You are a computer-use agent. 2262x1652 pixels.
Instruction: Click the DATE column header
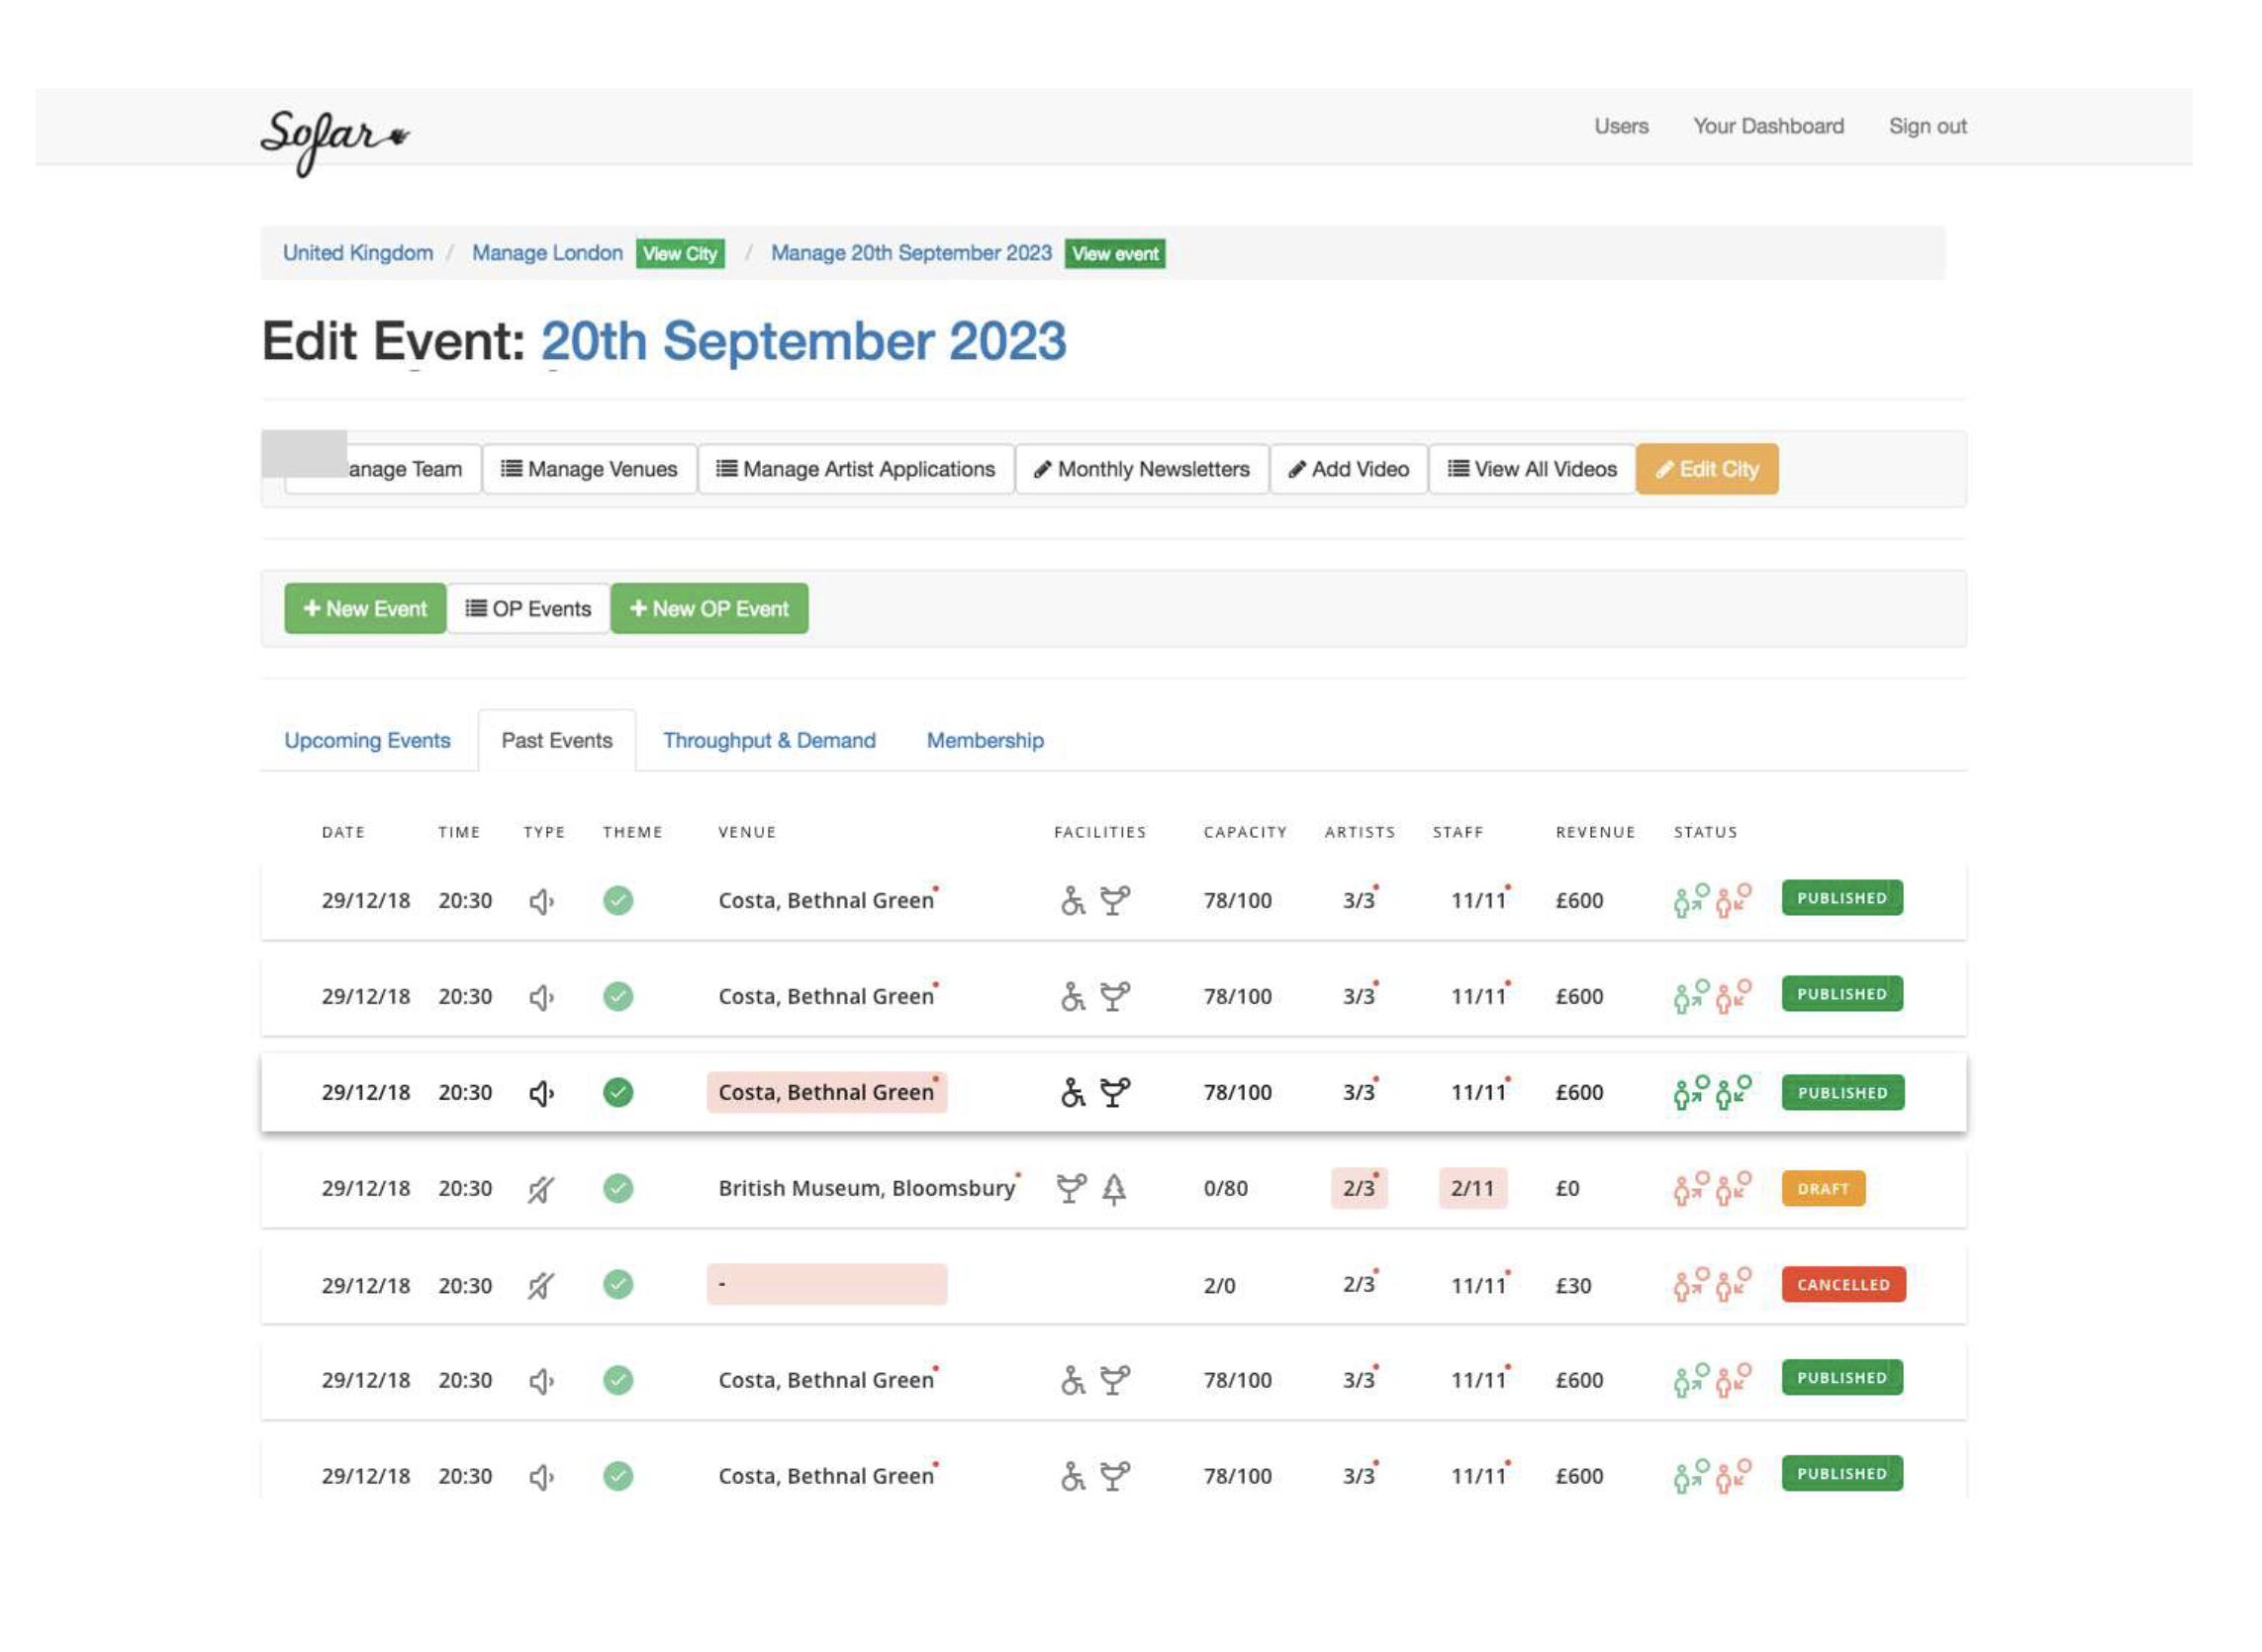[x=343, y=832]
